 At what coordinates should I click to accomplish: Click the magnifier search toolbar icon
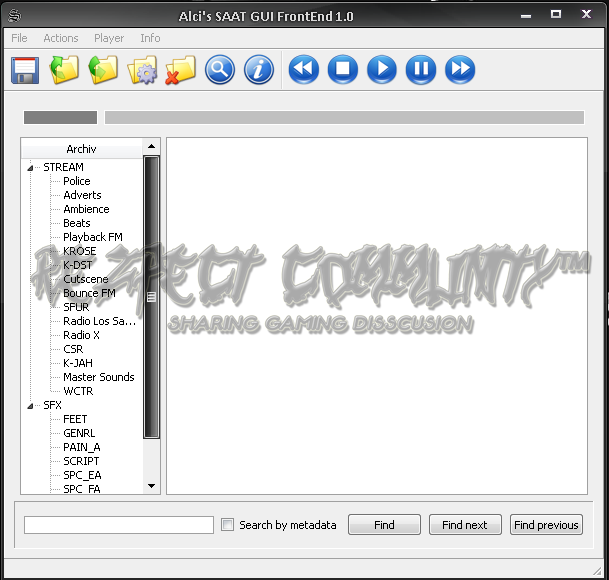click(220, 70)
